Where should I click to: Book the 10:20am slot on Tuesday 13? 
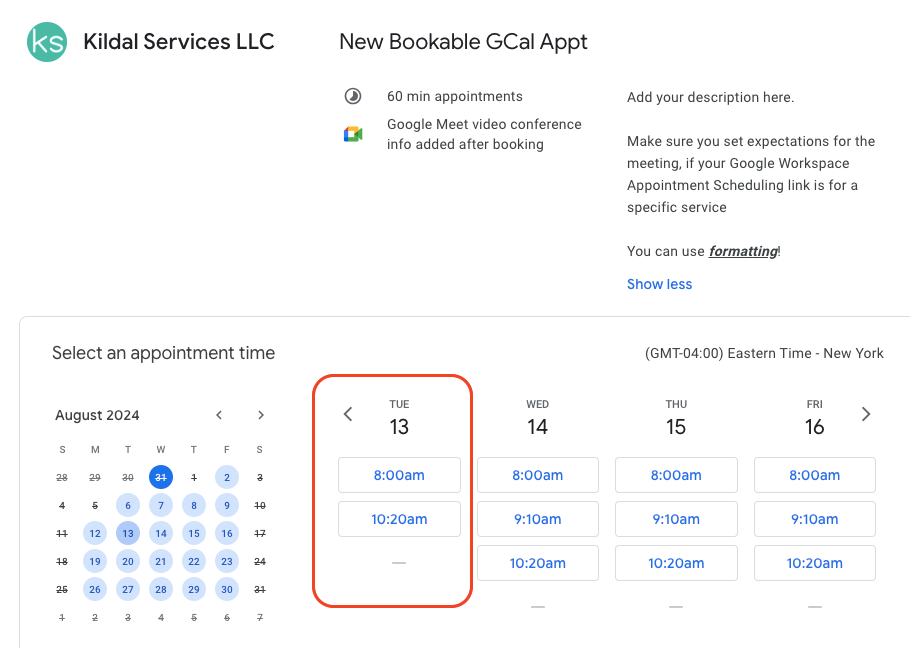coord(399,519)
